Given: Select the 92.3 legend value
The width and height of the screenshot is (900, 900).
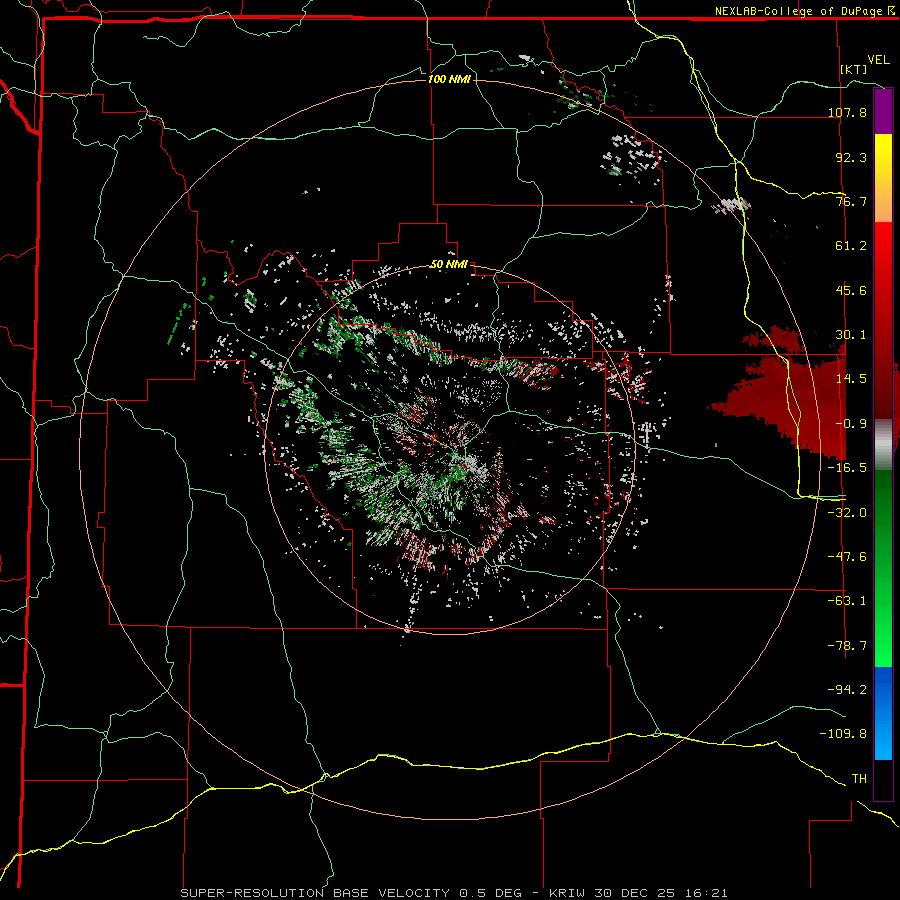Looking at the screenshot, I should [x=851, y=157].
